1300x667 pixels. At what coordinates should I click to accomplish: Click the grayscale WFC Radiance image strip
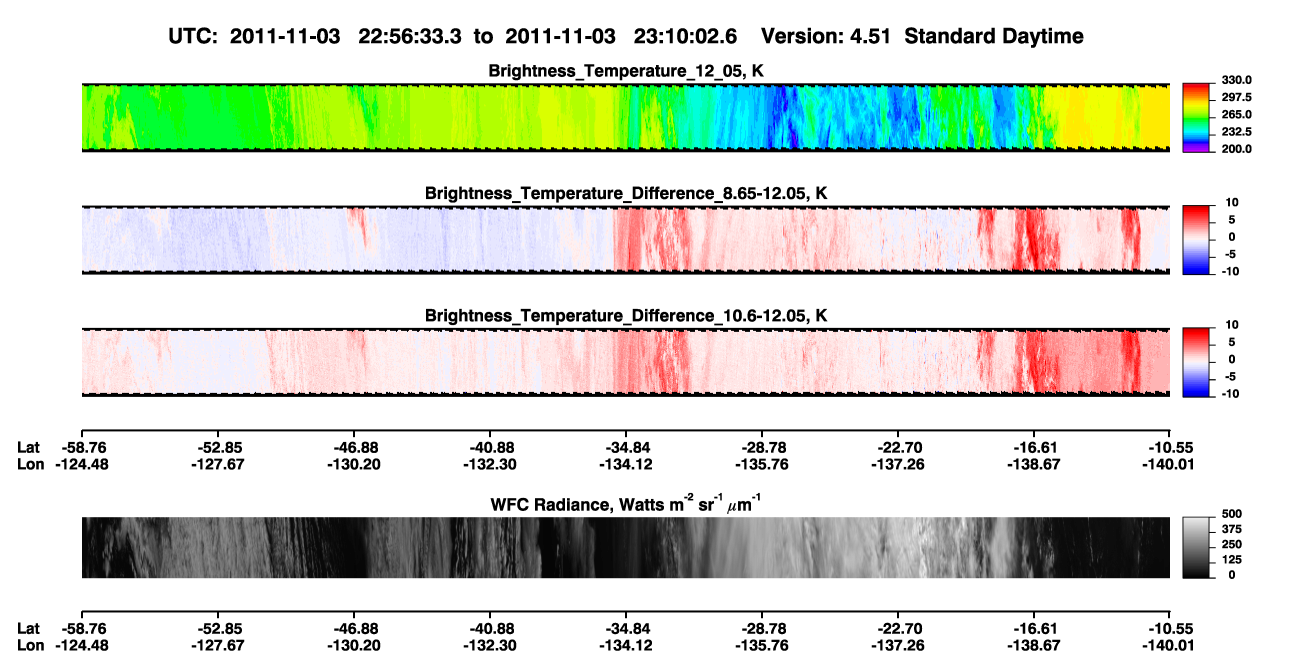click(x=625, y=547)
